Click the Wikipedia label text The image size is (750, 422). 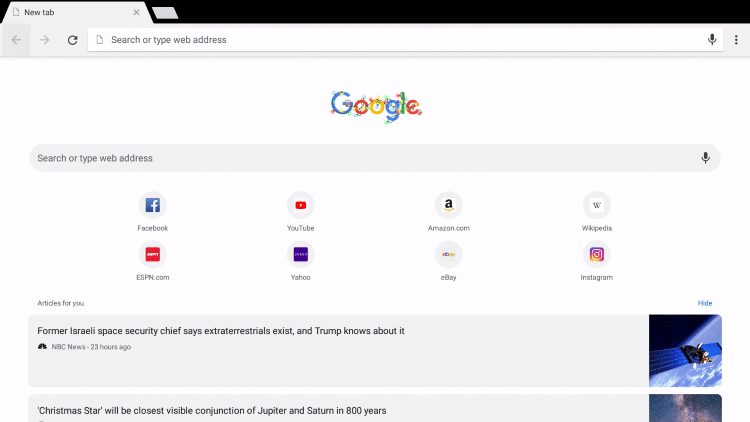pos(596,228)
